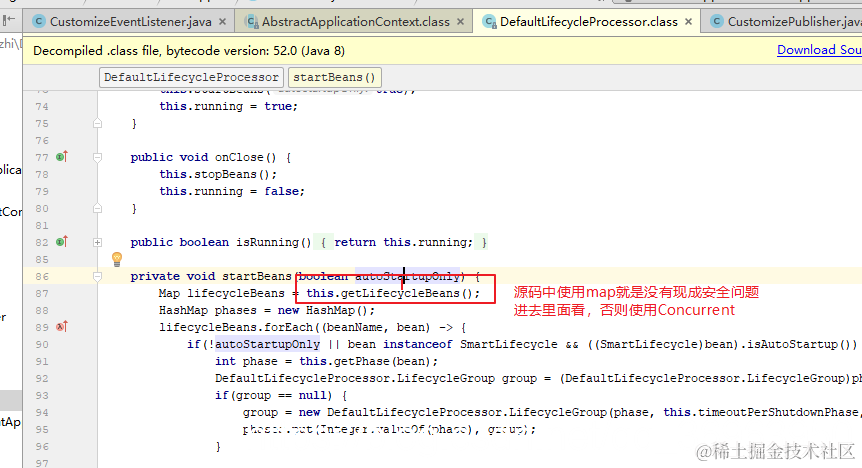The height and width of the screenshot is (468, 862).
Task: Click 'return this.running;' in isRunning
Action: click(404, 242)
